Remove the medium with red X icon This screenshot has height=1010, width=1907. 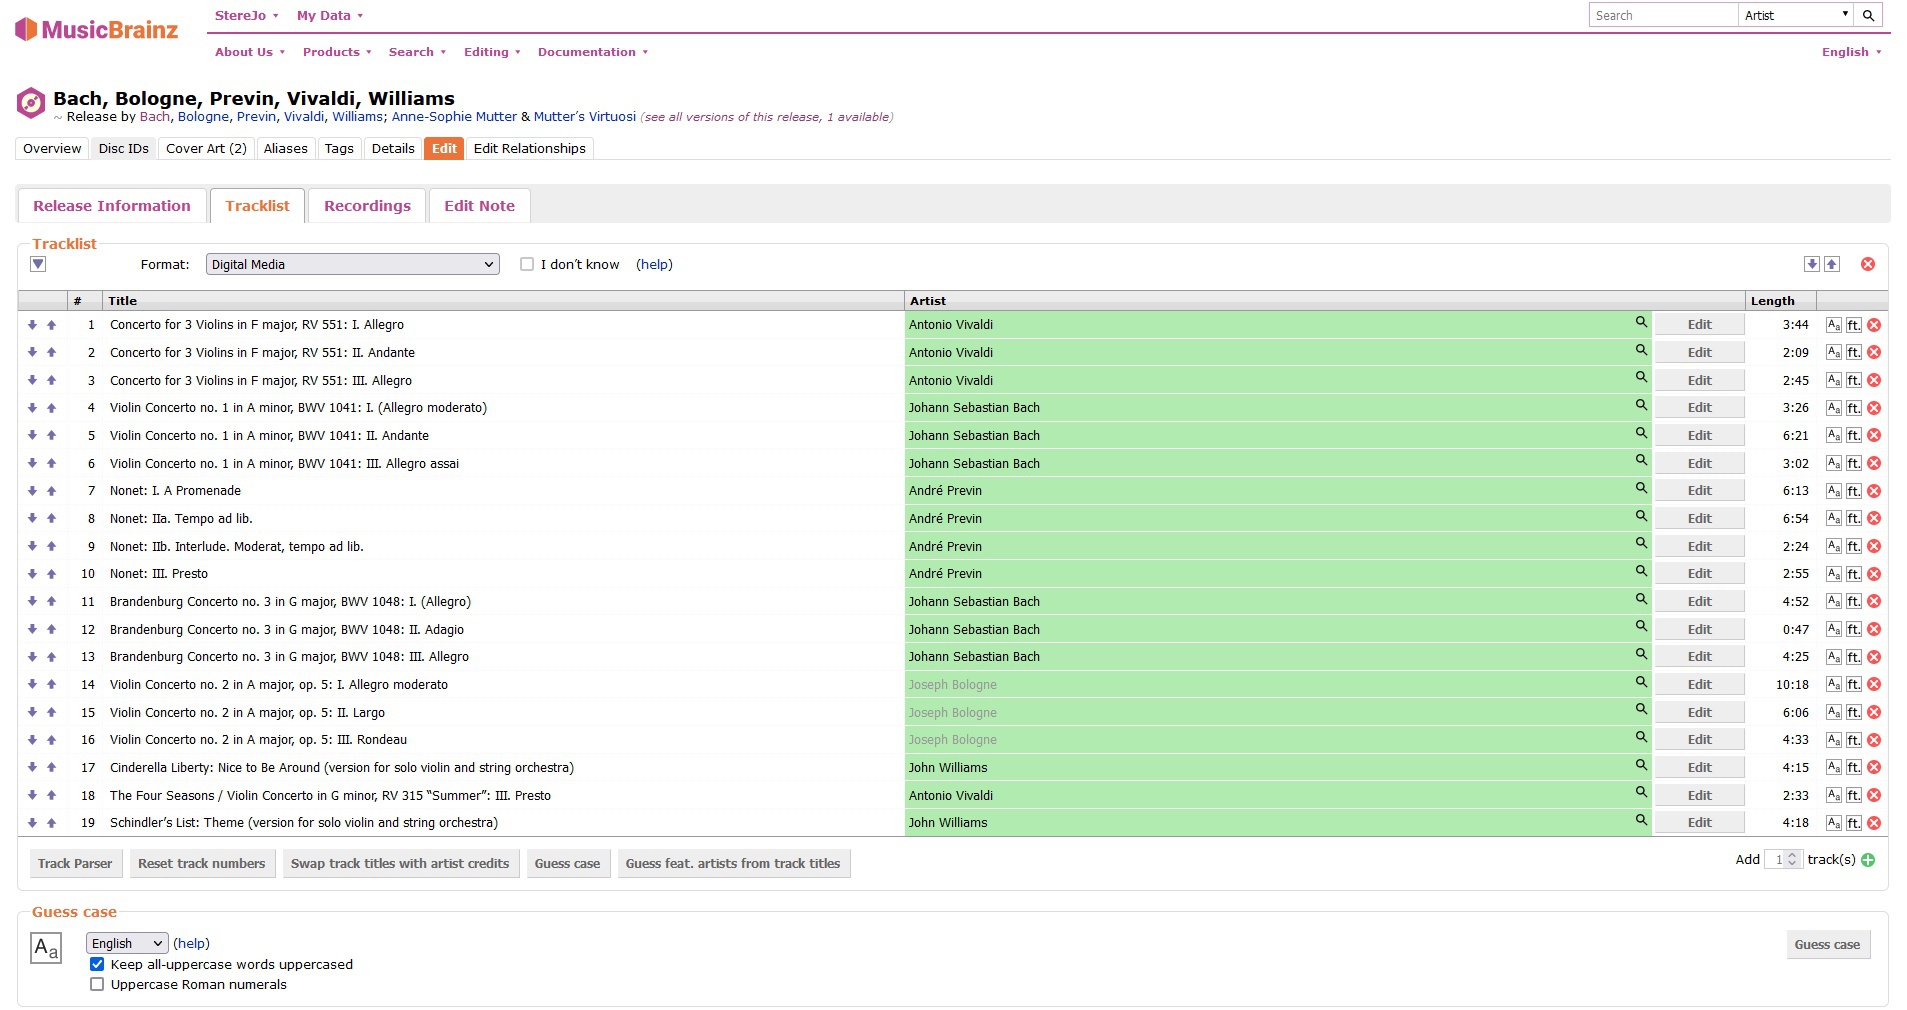(1867, 264)
